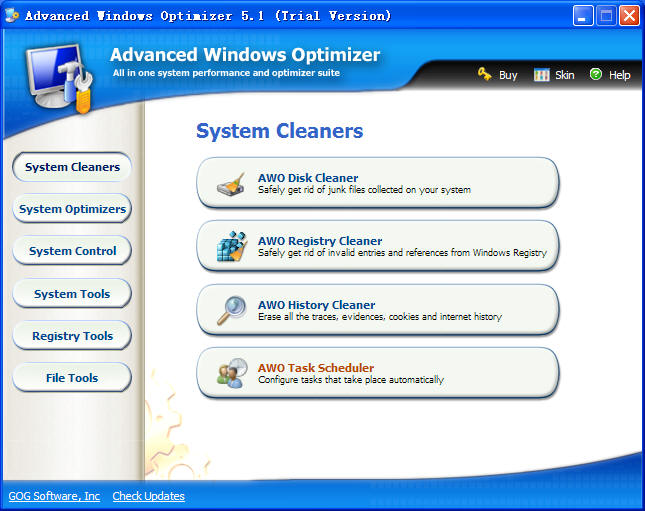Select the System Control category

point(72,251)
